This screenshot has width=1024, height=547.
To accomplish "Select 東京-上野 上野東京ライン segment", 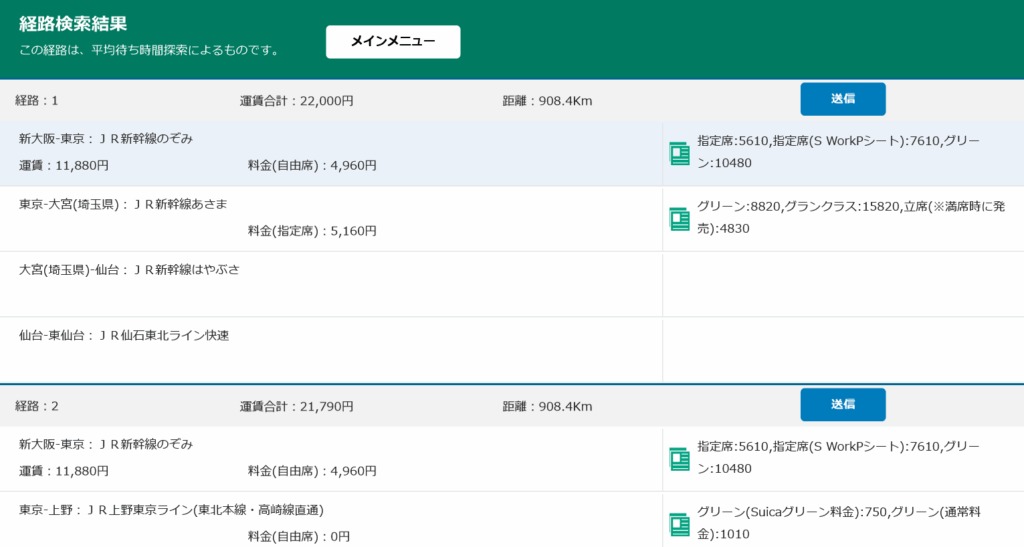I will point(171,510).
